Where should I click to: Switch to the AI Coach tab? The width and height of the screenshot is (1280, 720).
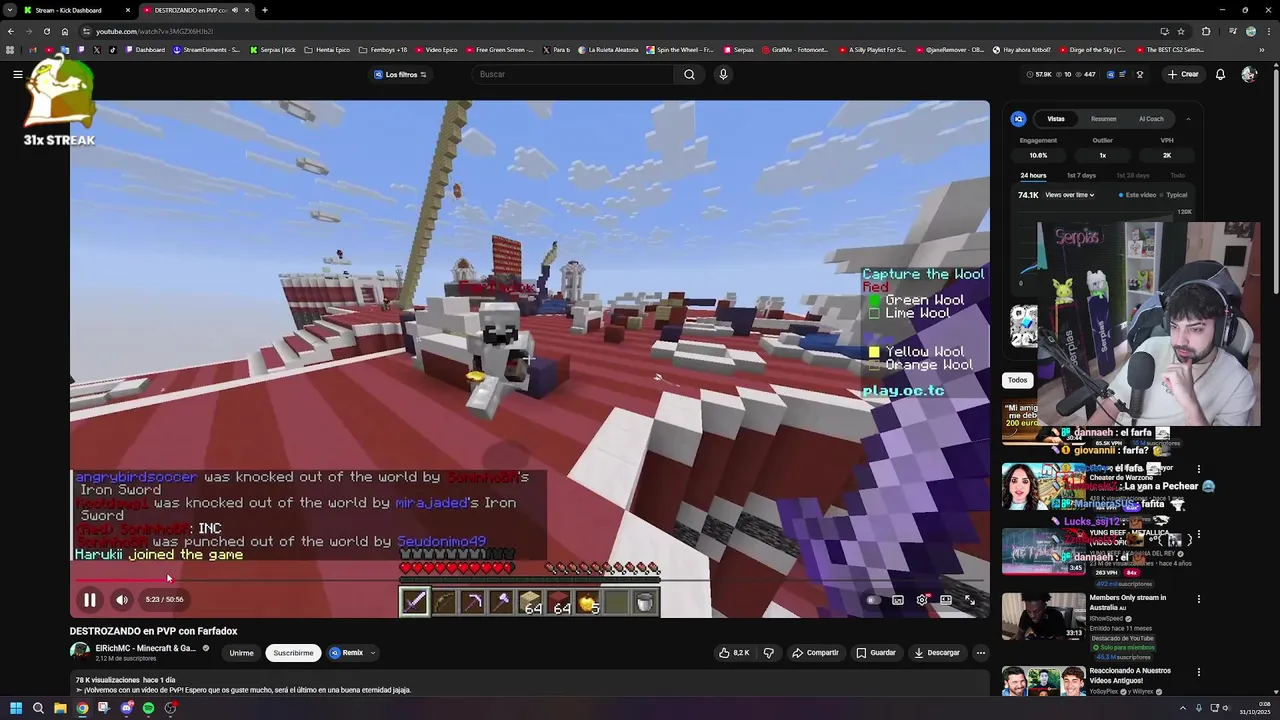[1151, 119]
